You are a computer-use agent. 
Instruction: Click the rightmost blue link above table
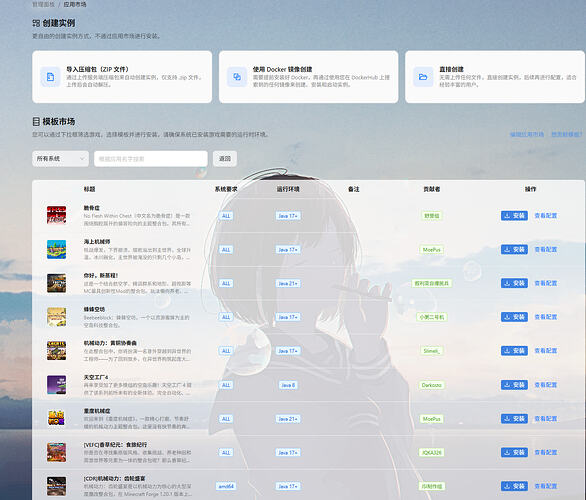[x=567, y=134]
